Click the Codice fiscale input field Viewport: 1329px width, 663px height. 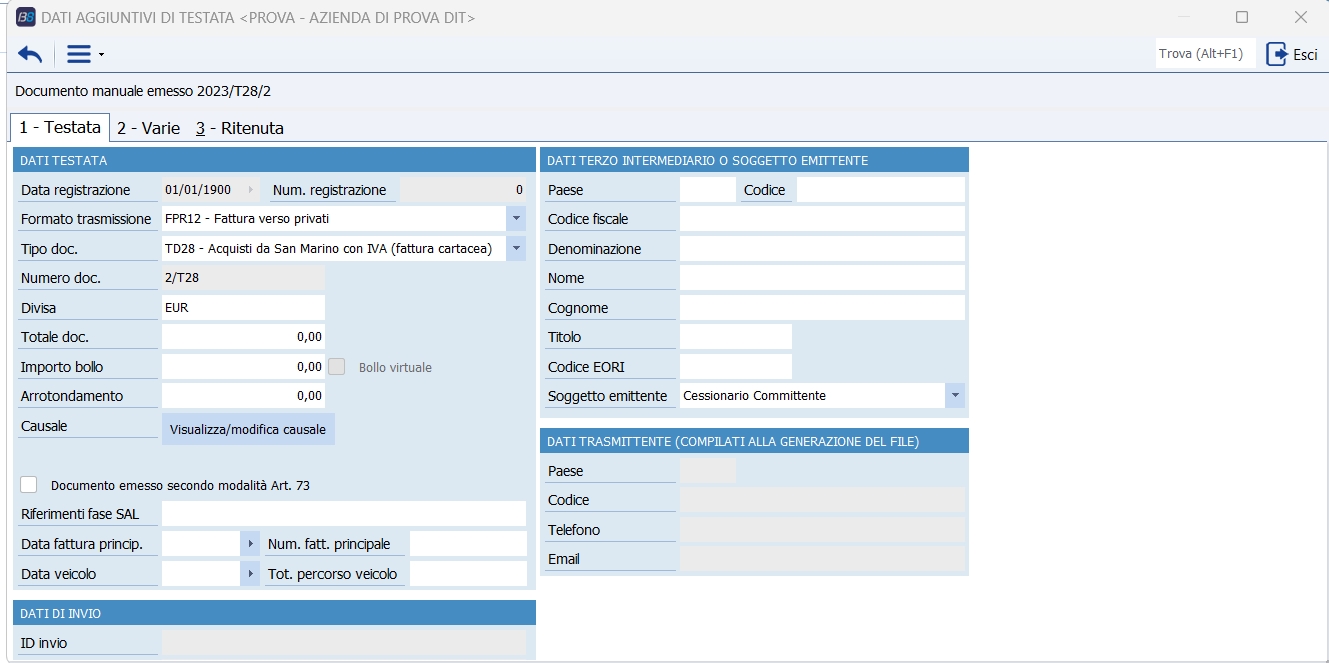[822, 219]
